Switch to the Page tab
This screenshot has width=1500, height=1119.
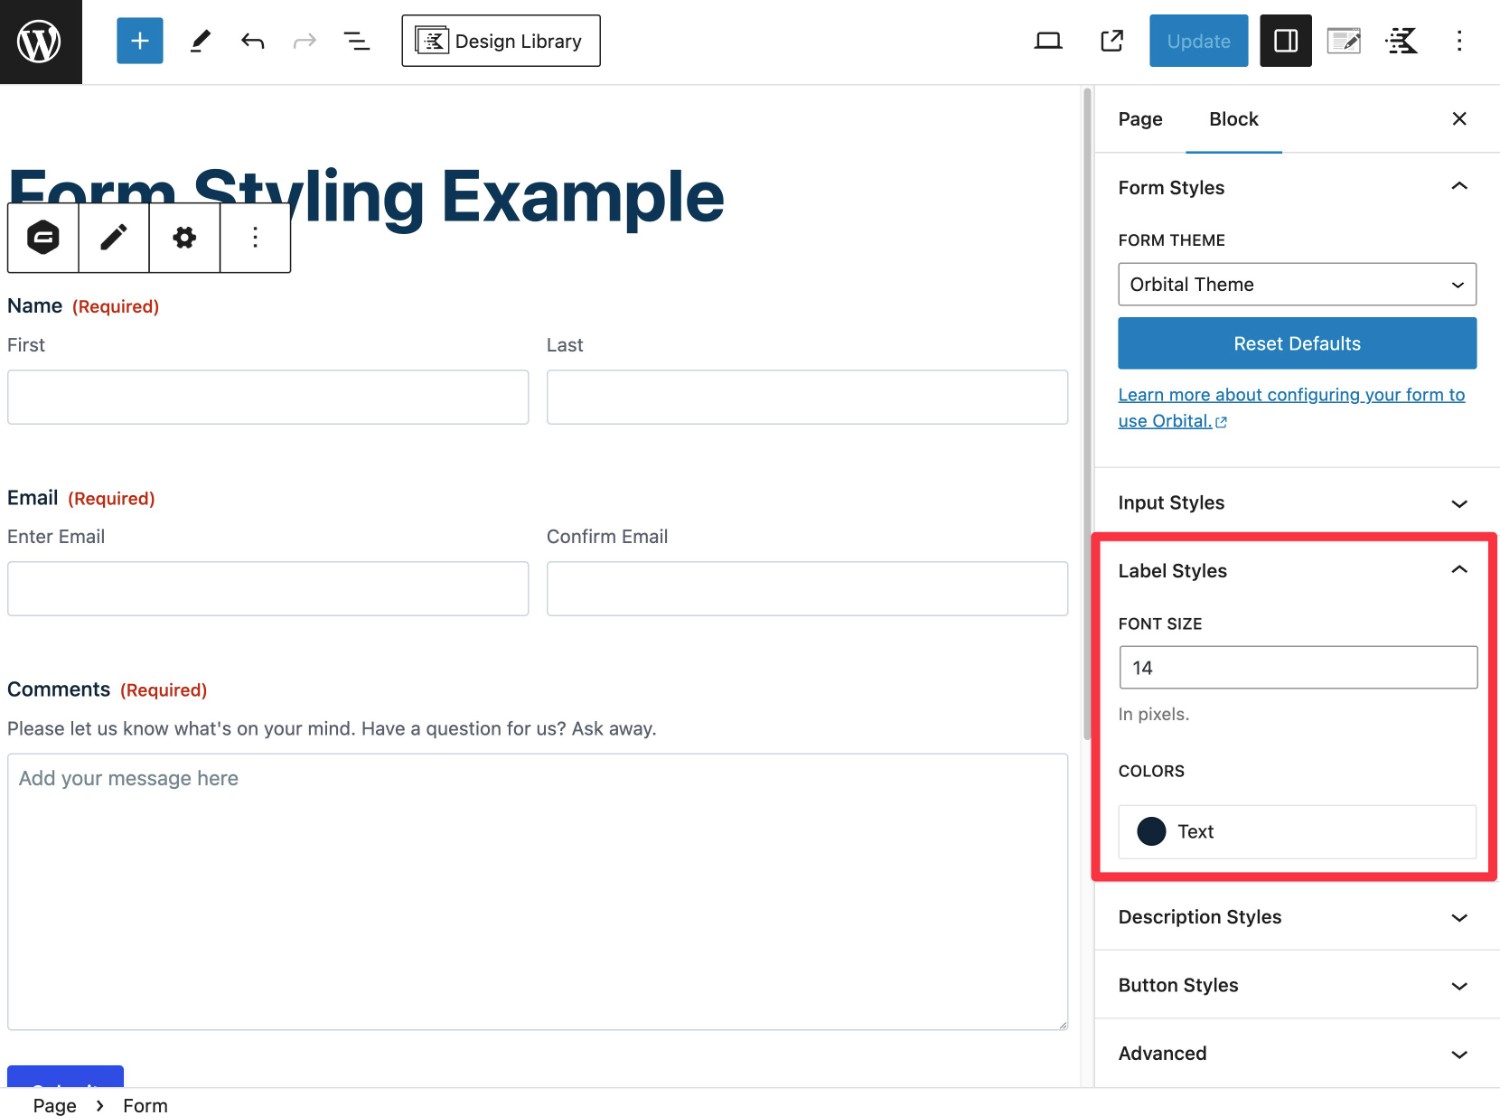(1140, 119)
